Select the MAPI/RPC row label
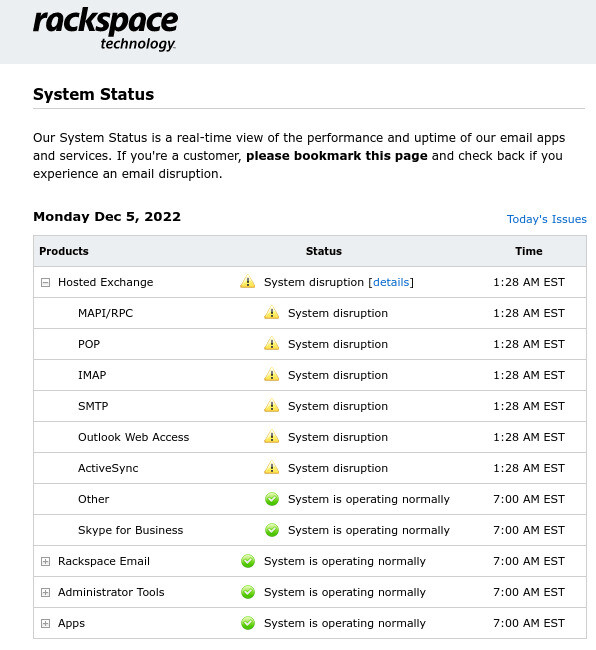596x650 pixels. pyautogui.click(x=105, y=313)
